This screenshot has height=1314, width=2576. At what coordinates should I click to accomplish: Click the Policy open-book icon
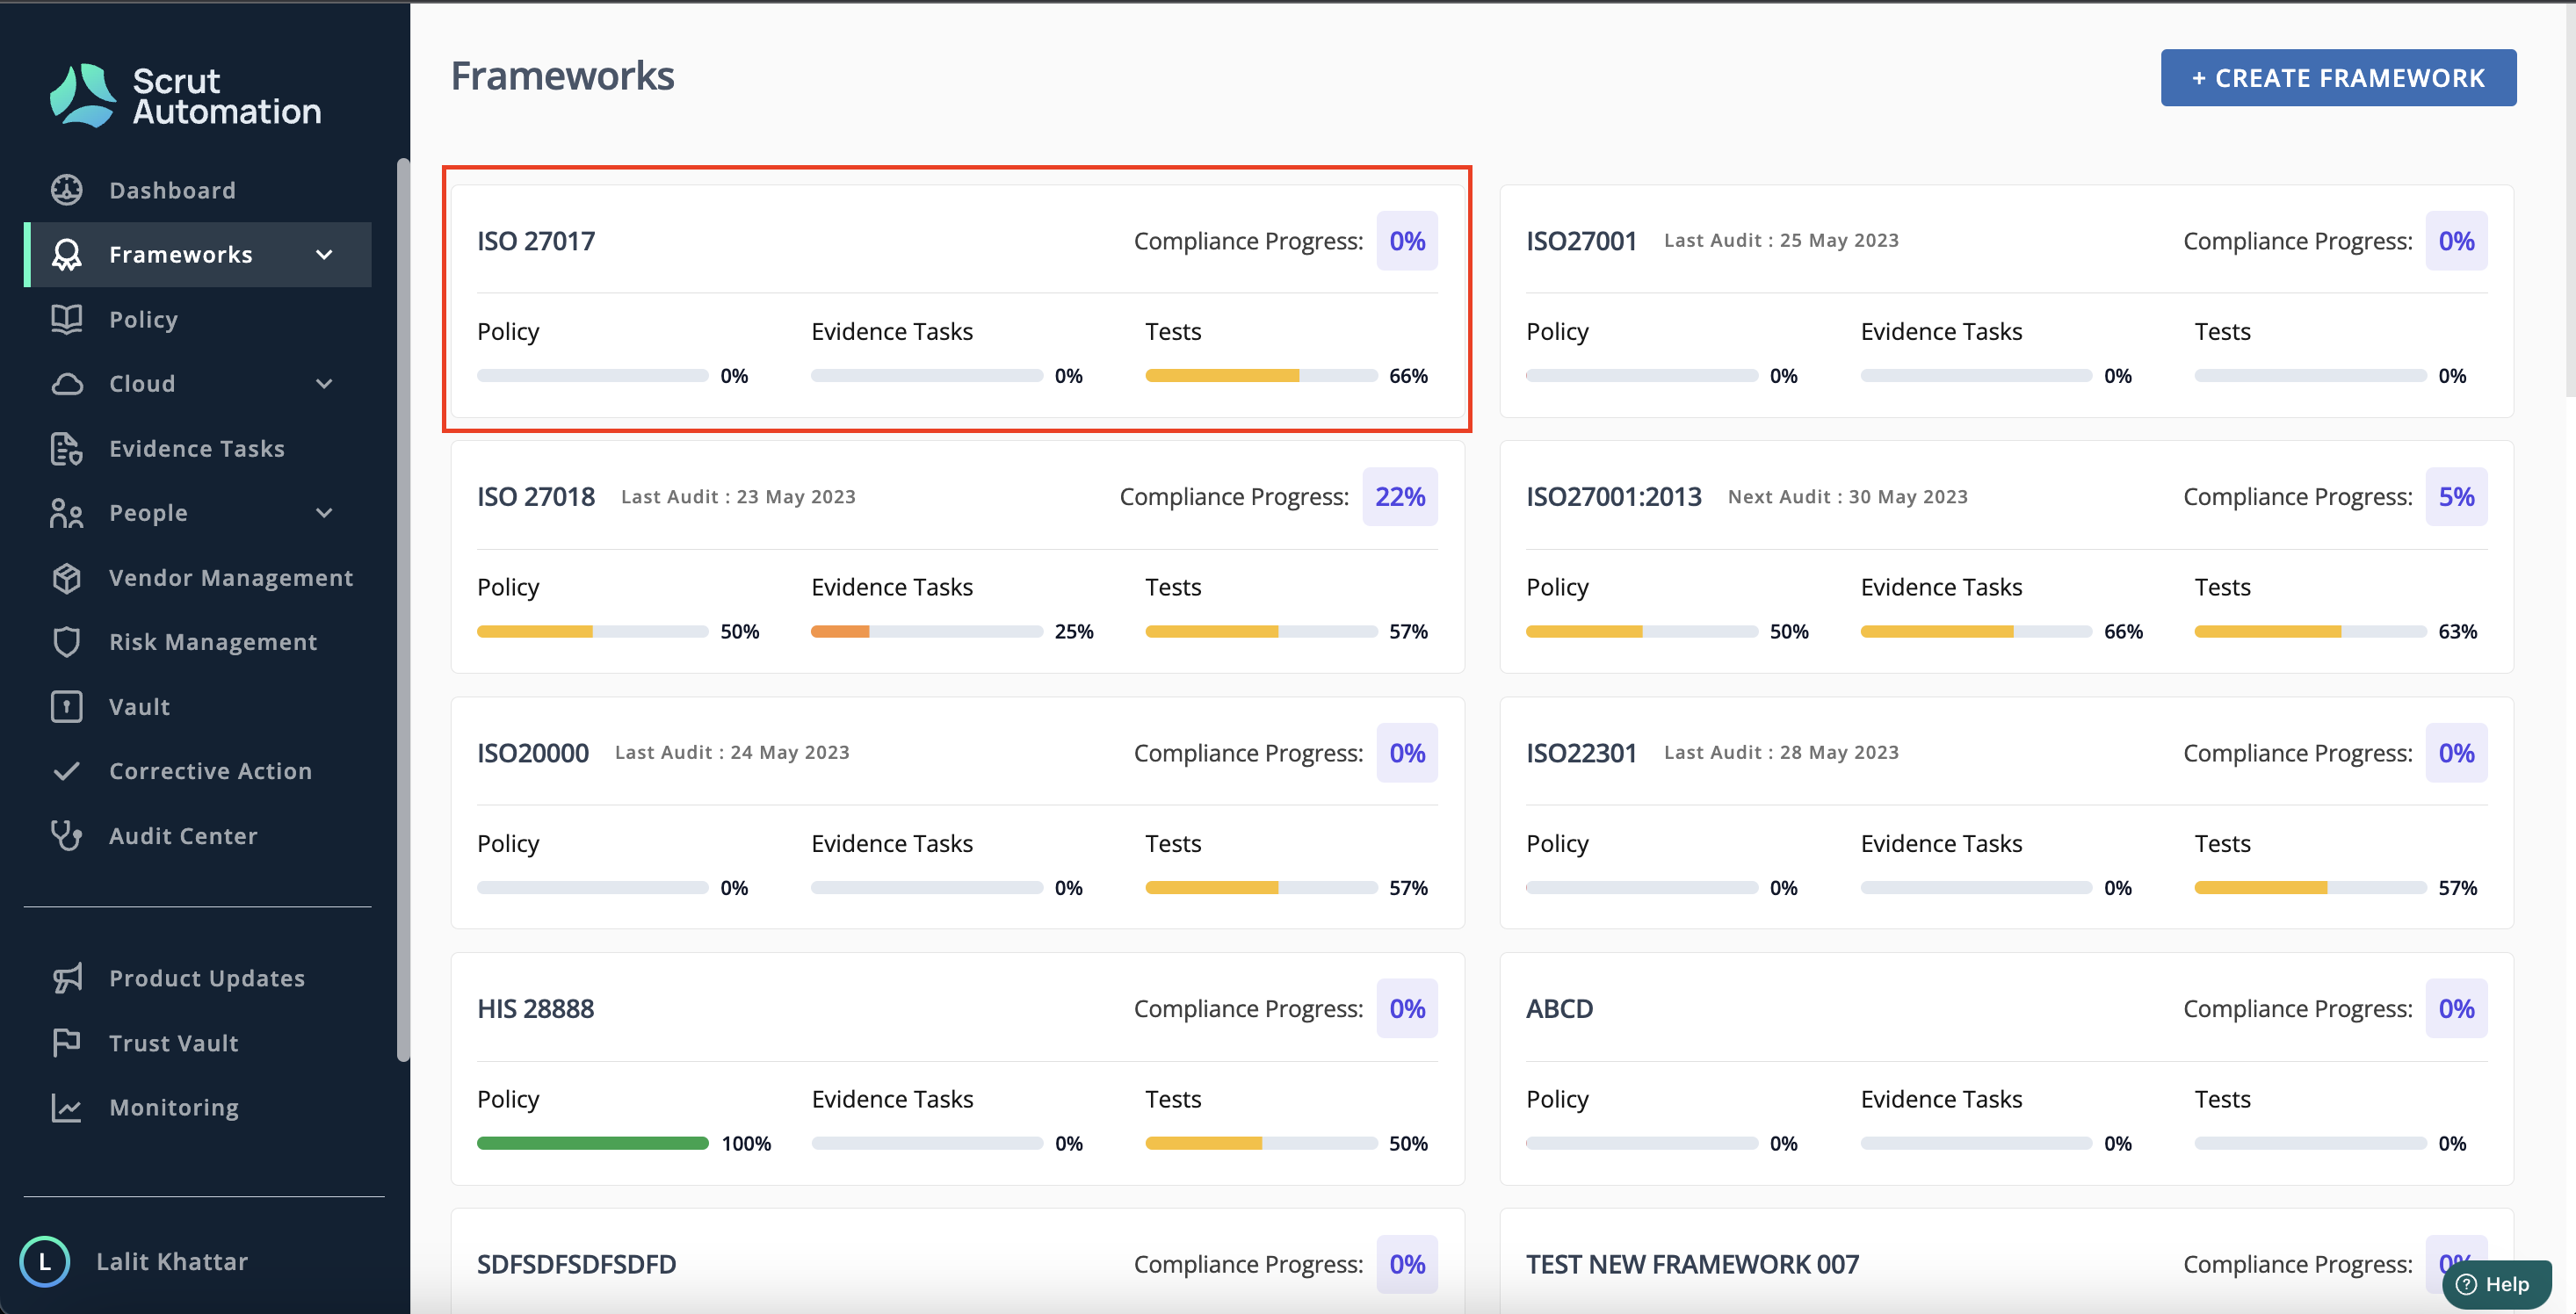coord(67,319)
